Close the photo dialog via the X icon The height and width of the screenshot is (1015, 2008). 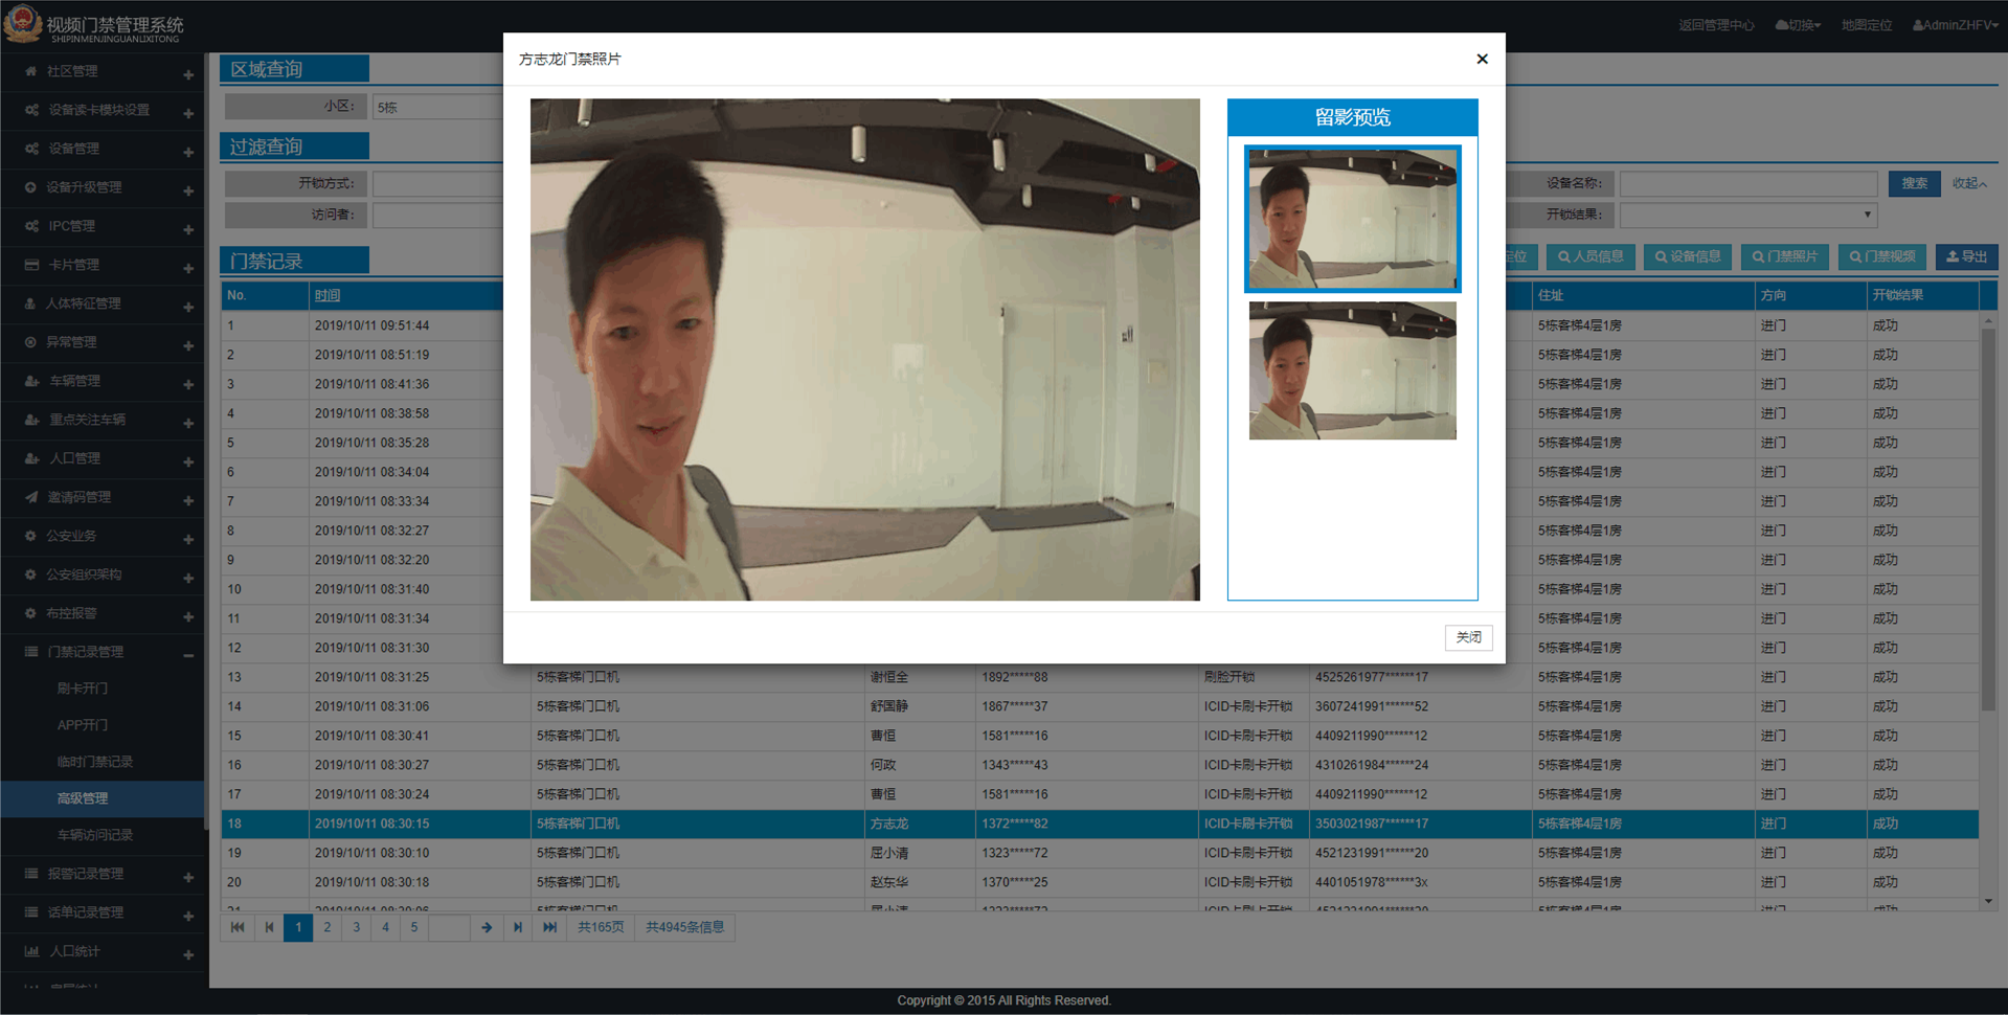[x=1481, y=59]
